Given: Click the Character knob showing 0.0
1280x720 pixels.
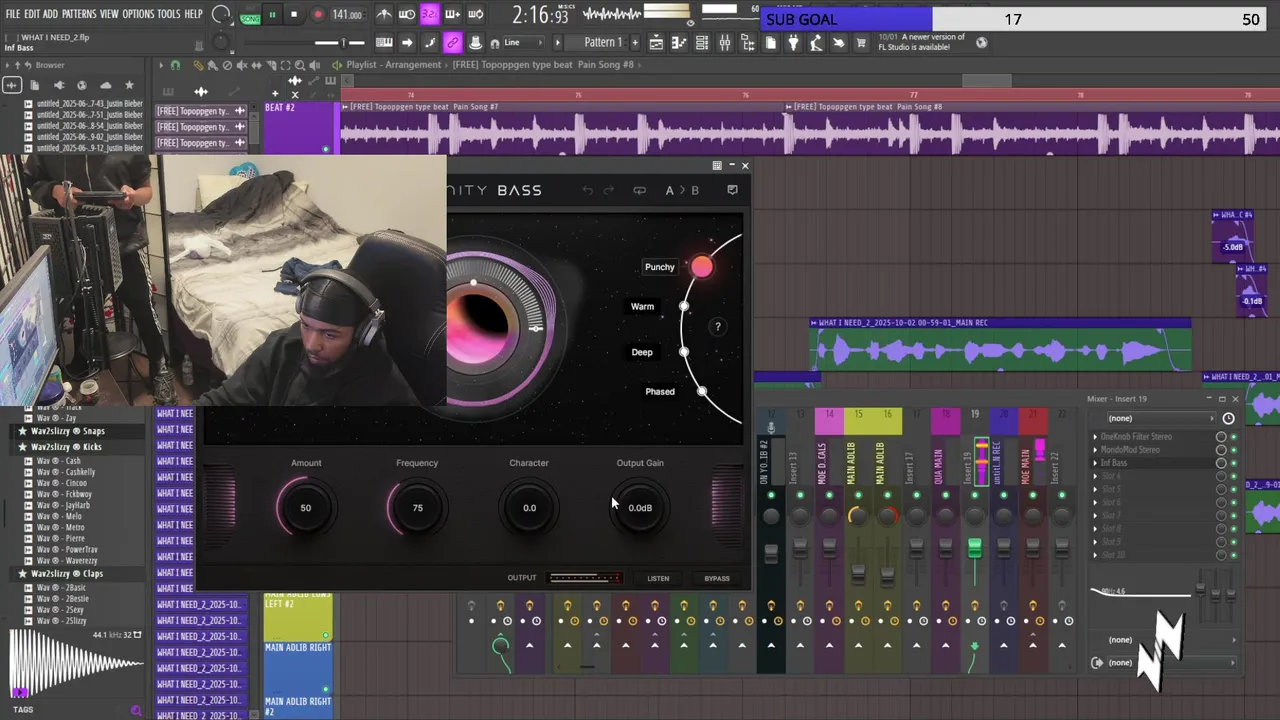Looking at the screenshot, I should coord(529,507).
